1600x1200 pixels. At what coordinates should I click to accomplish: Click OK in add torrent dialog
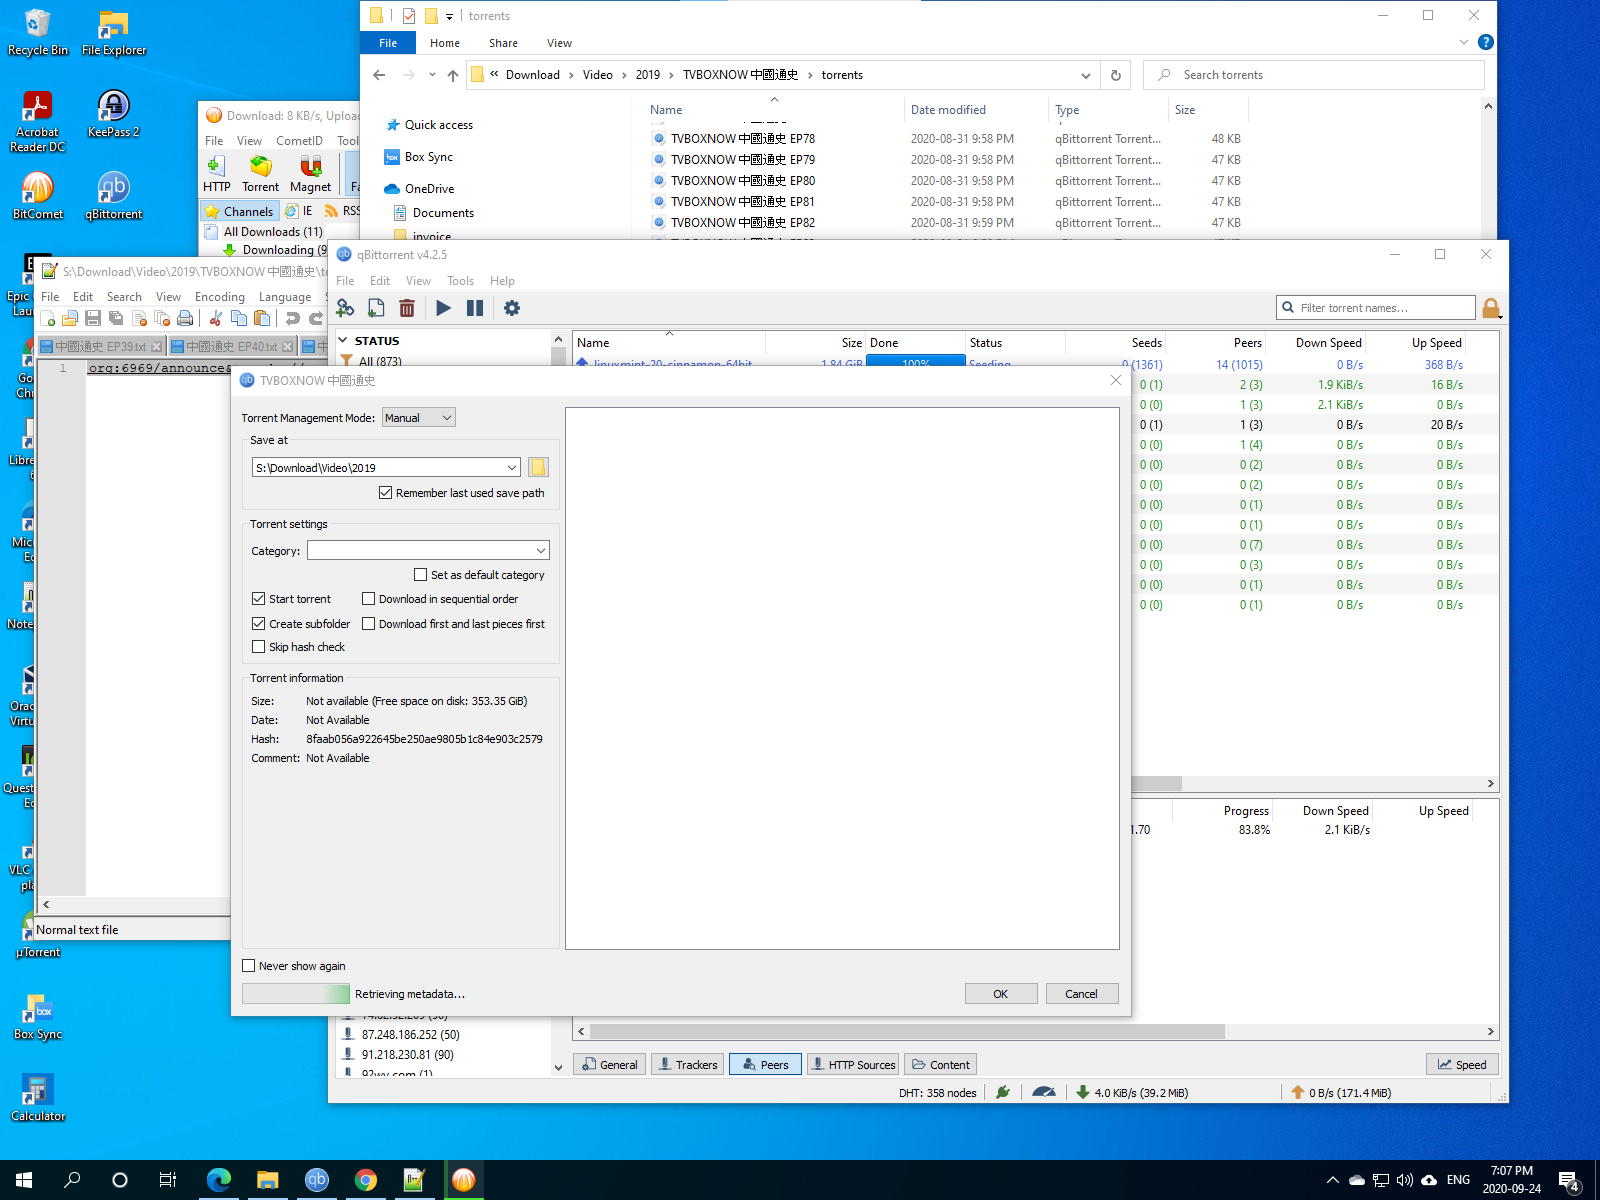1000,994
